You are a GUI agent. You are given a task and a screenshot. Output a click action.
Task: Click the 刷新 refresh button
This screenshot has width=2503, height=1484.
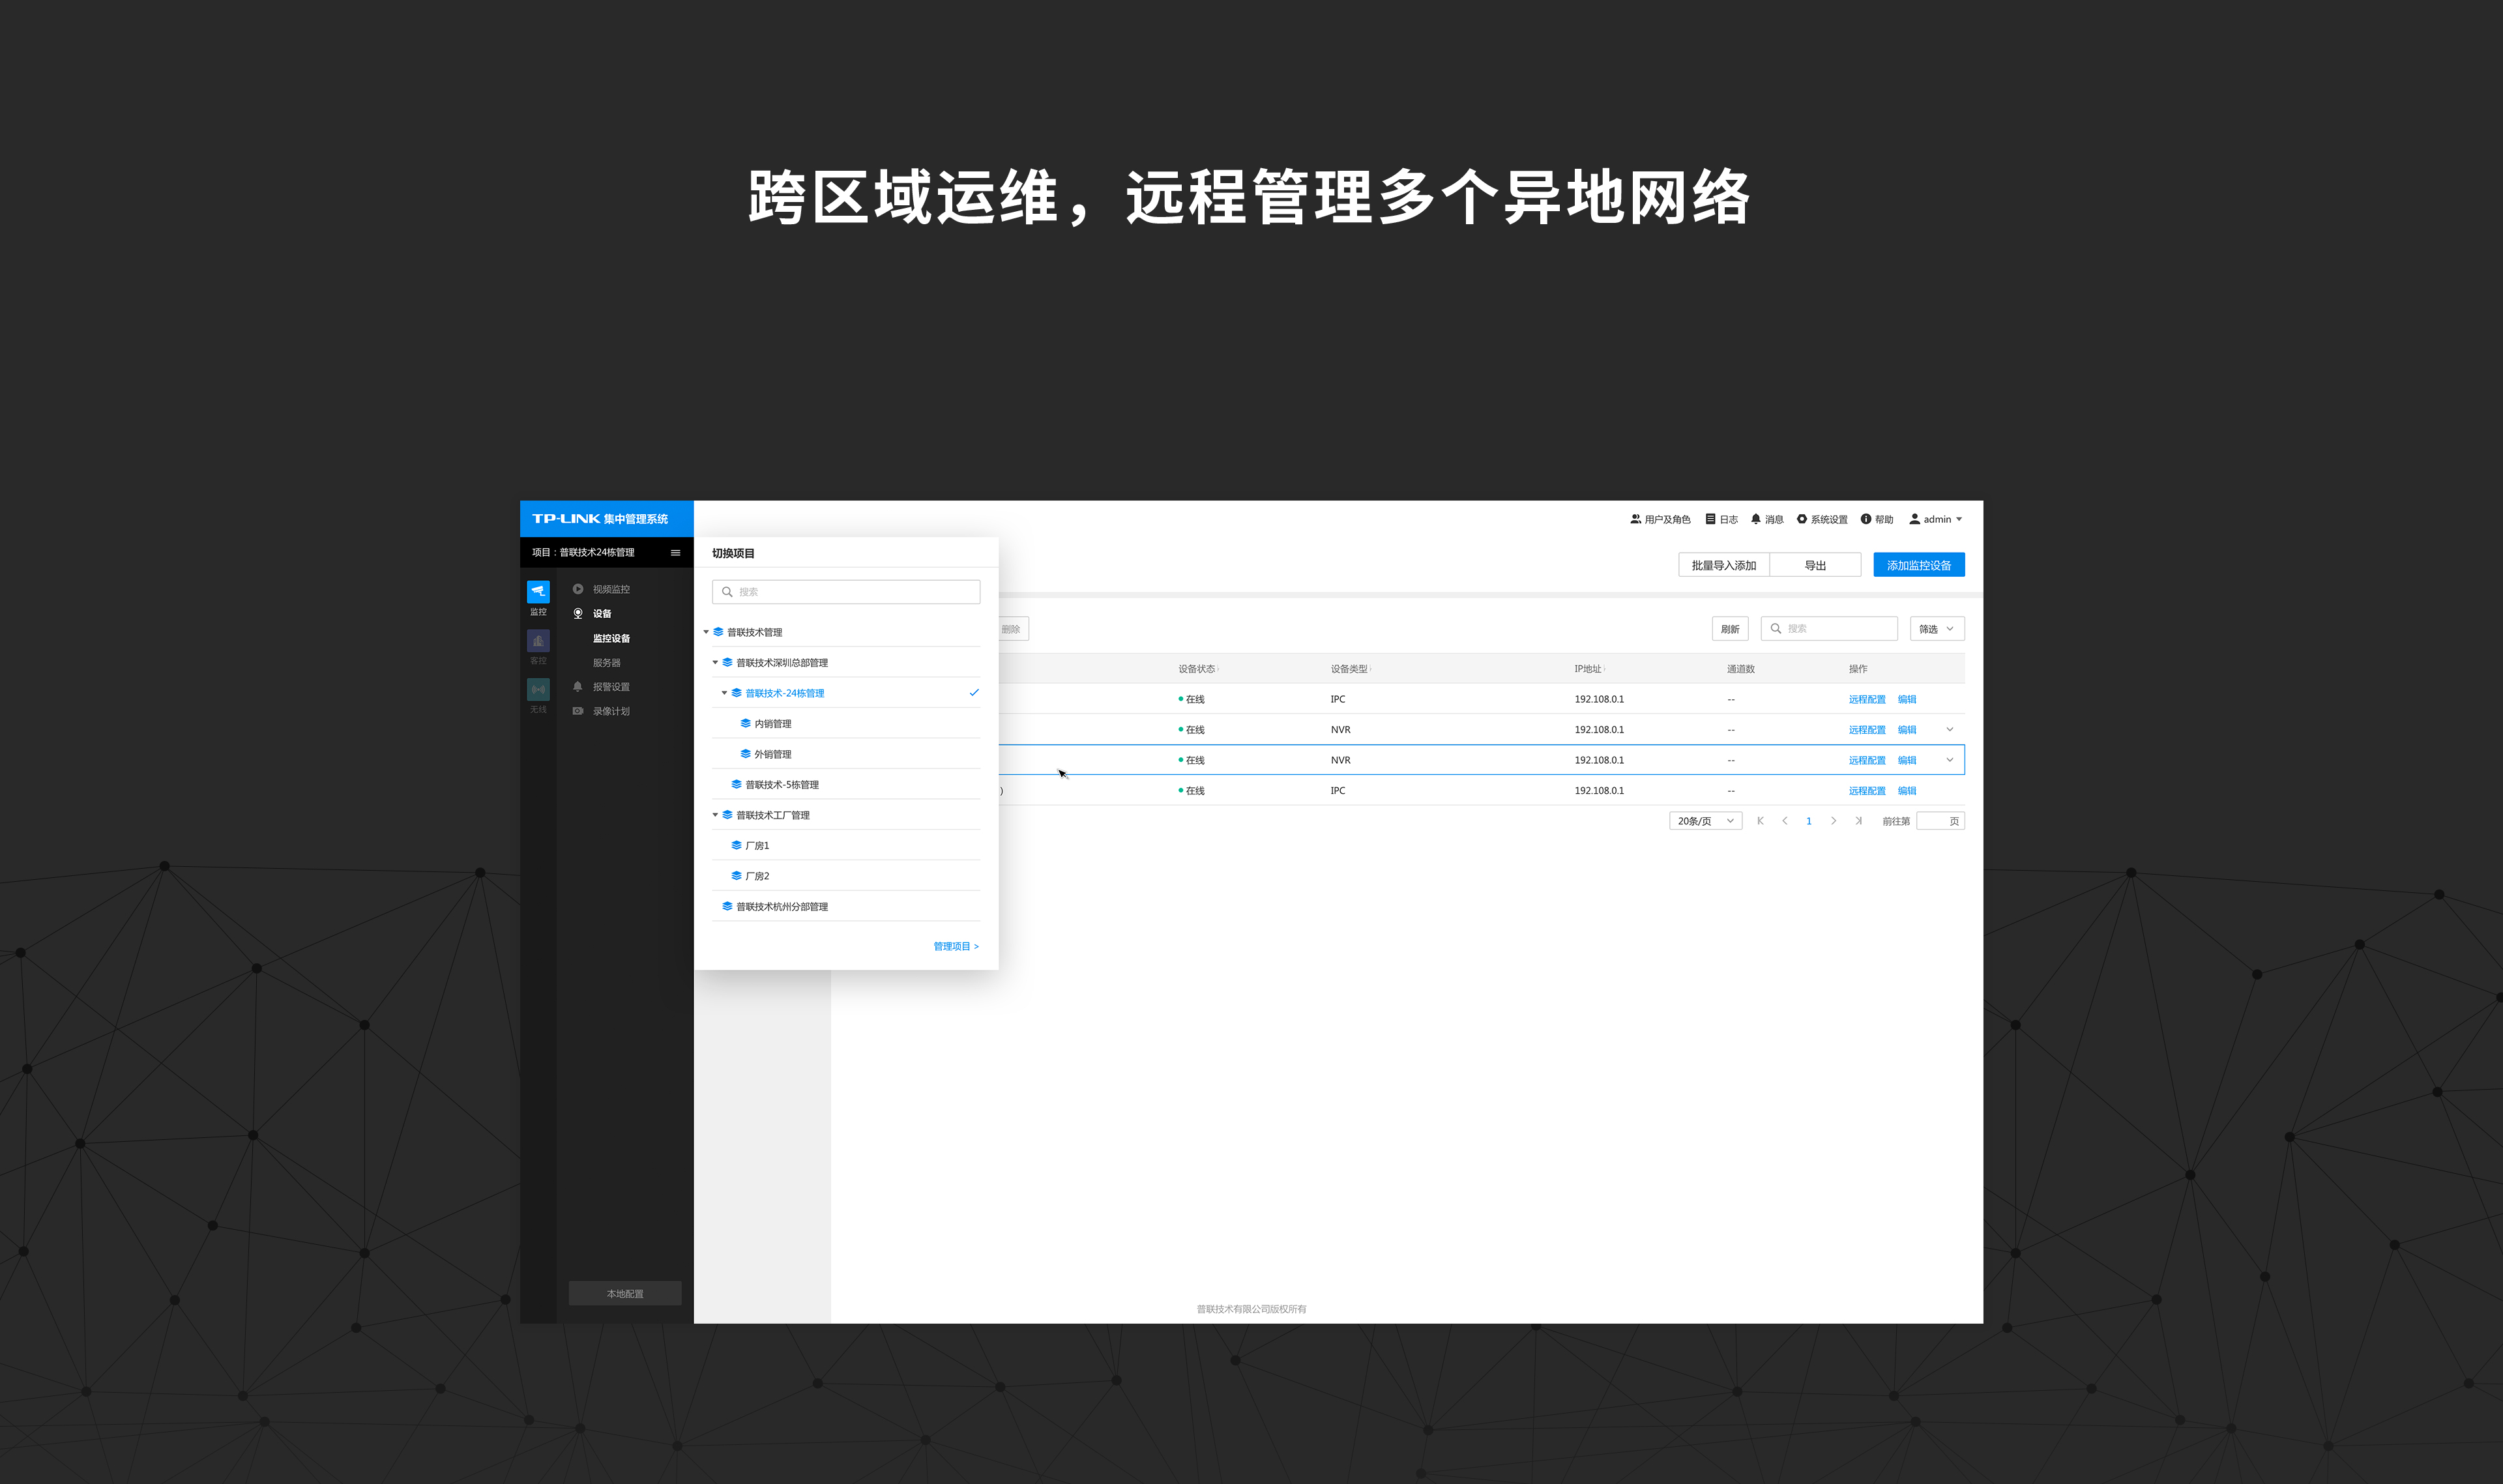1730,629
